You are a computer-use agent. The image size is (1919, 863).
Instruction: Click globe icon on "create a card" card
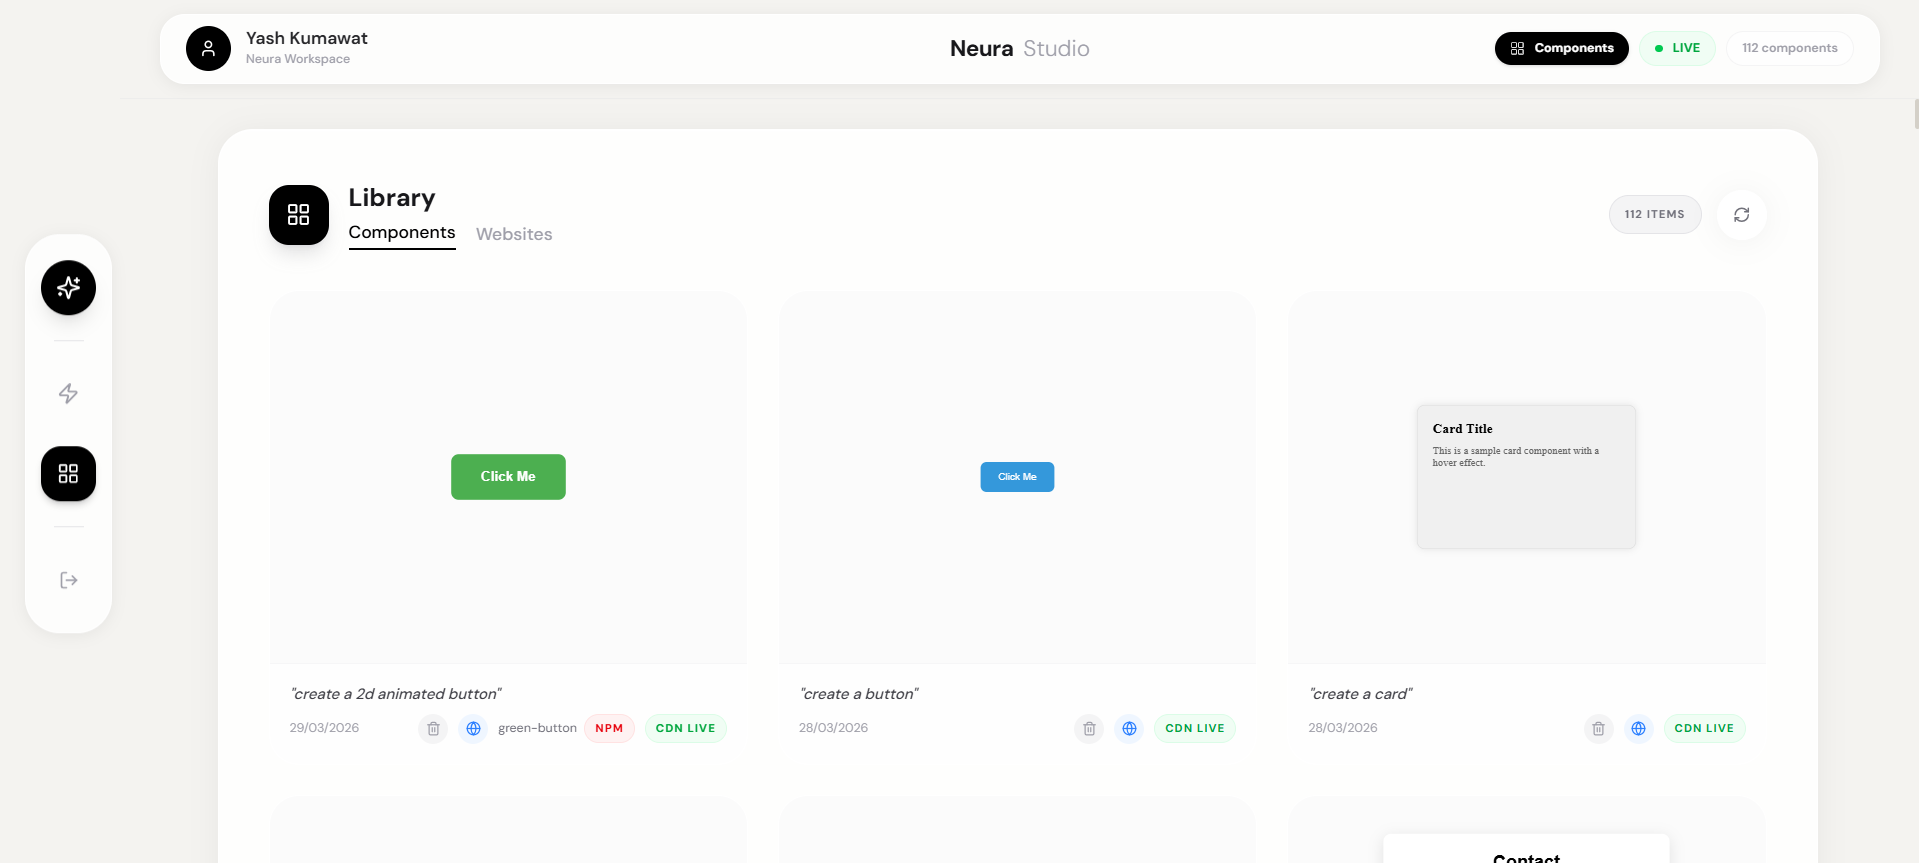tap(1638, 728)
